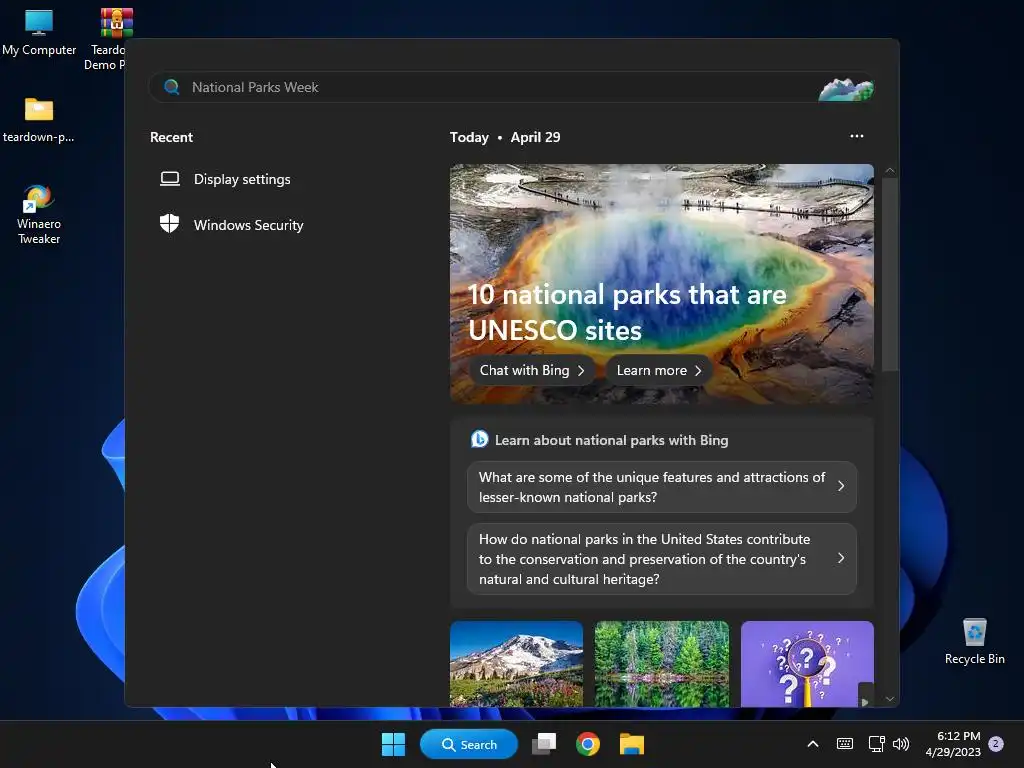Image resolution: width=1024 pixels, height=768 pixels.
Task: Click the Windows Security shield icon
Action: tap(169, 223)
